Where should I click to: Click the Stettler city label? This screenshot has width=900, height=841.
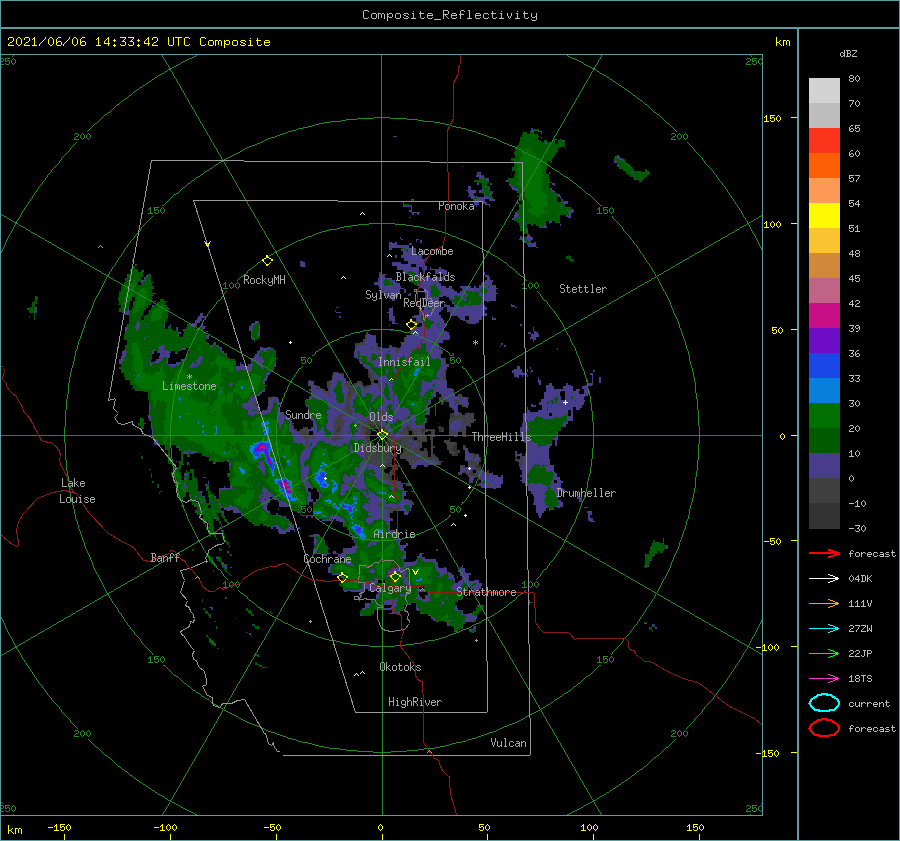(583, 289)
